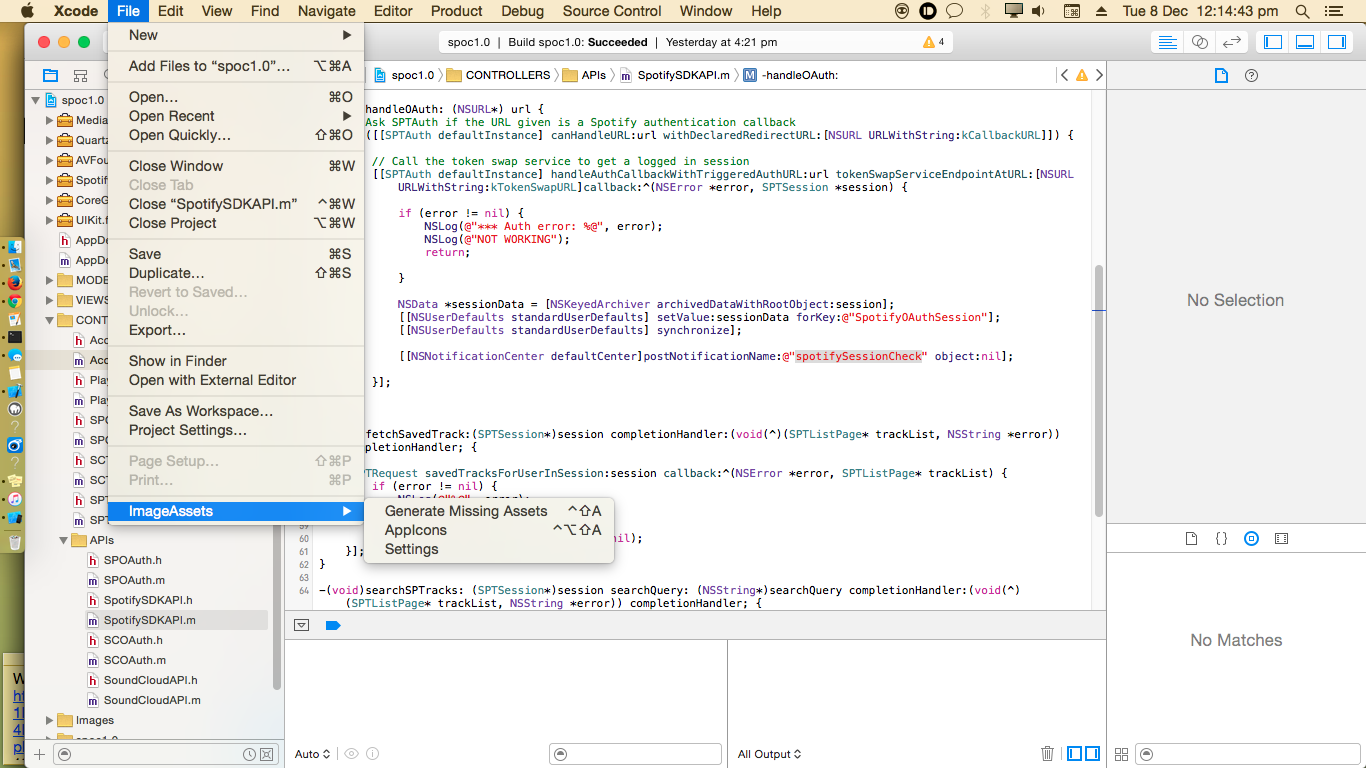The width and height of the screenshot is (1366, 768).
Task: Collapse the APIs folder
Action: (64, 540)
